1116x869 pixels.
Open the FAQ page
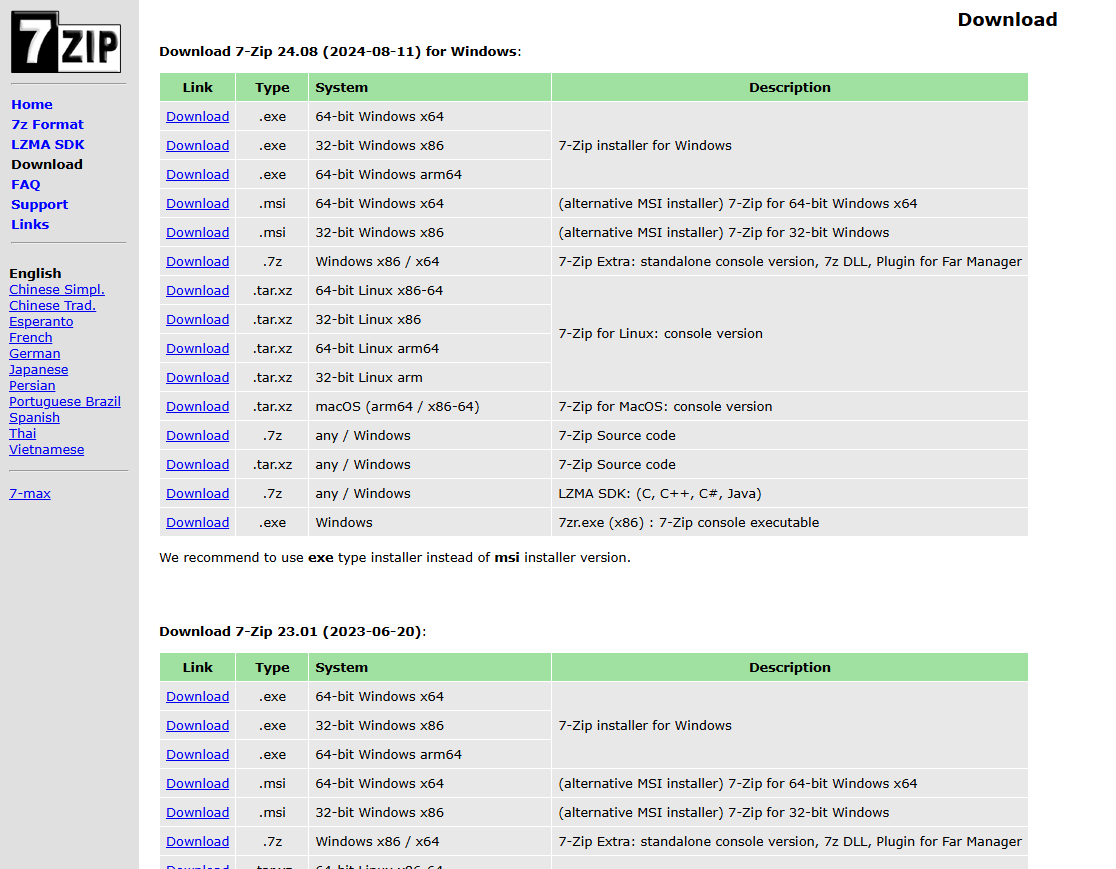(26, 184)
